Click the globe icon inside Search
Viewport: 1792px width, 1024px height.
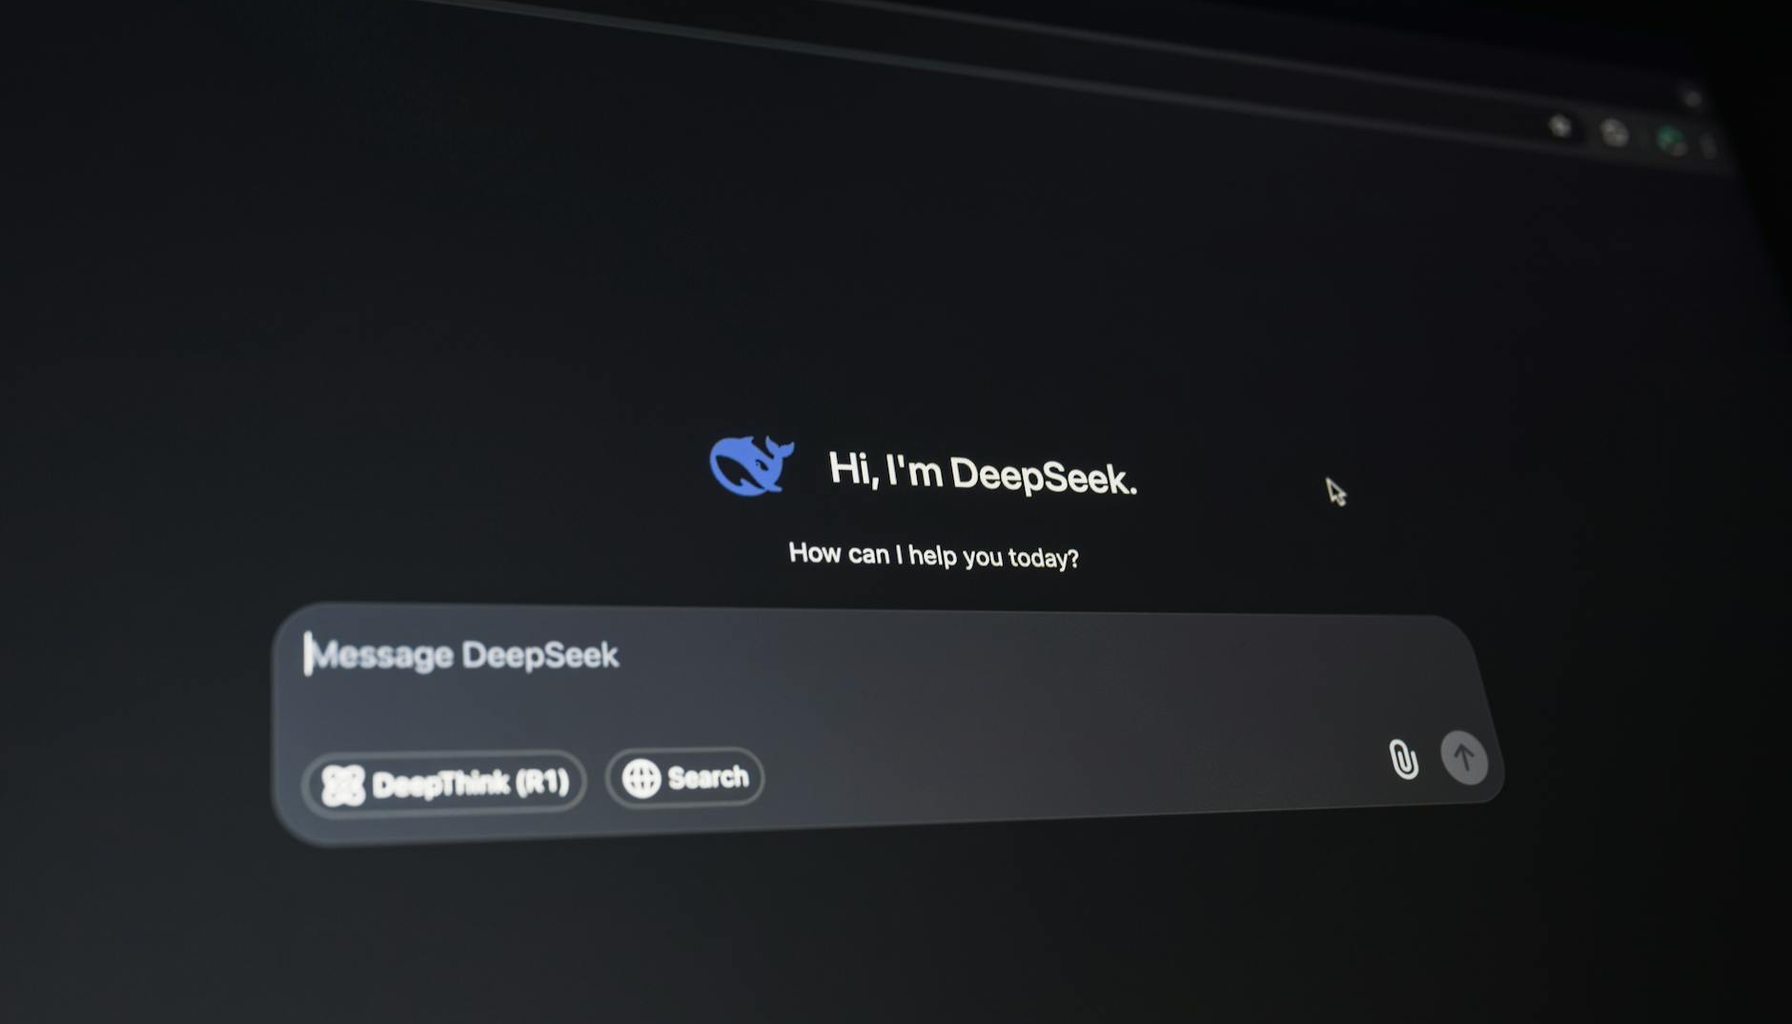pos(641,778)
